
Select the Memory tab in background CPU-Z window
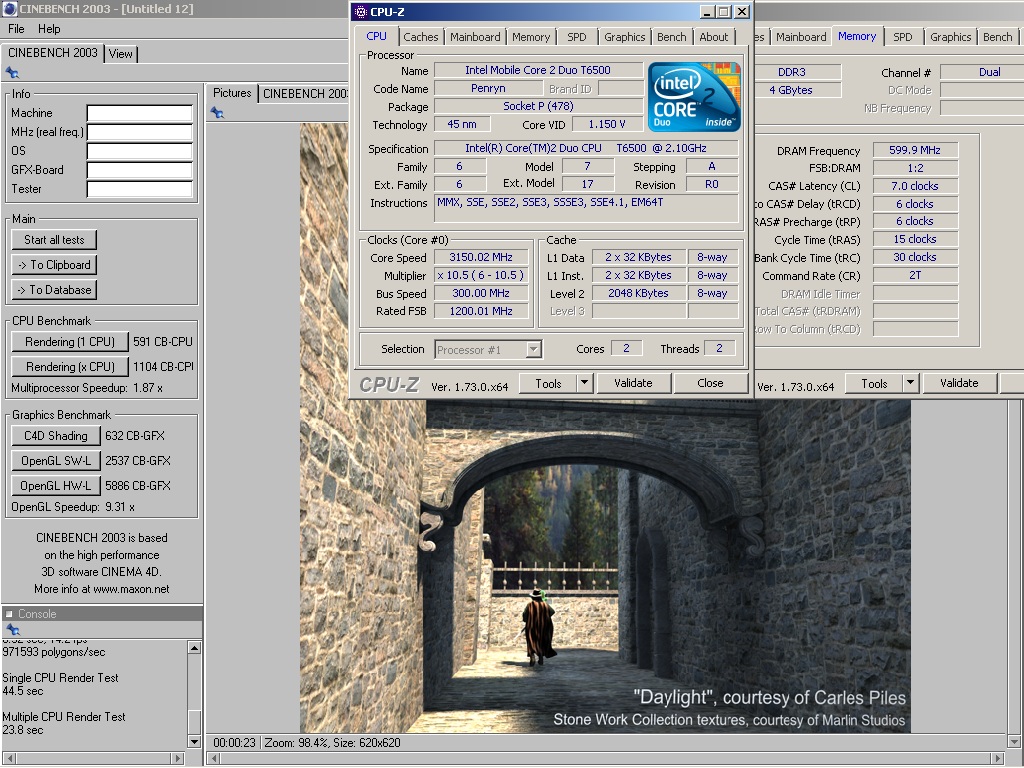pyautogui.click(x=857, y=36)
